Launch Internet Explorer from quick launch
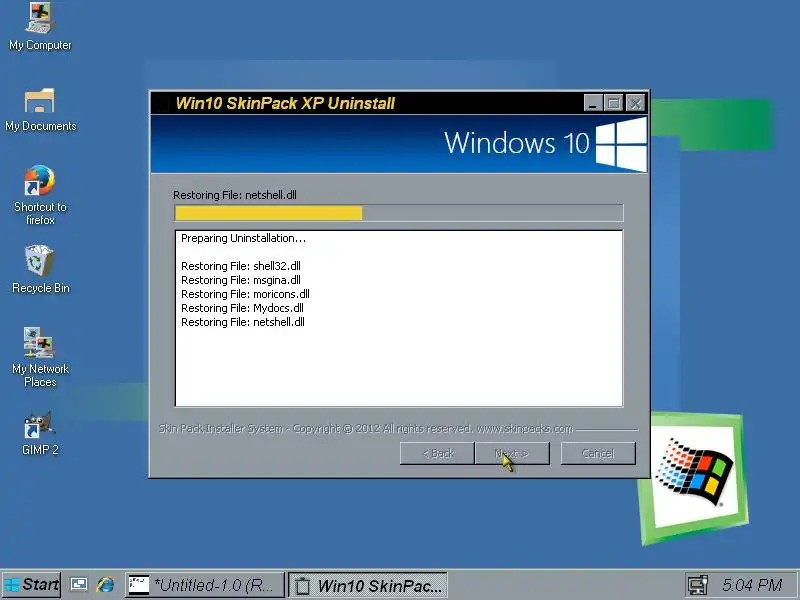 (x=106, y=584)
